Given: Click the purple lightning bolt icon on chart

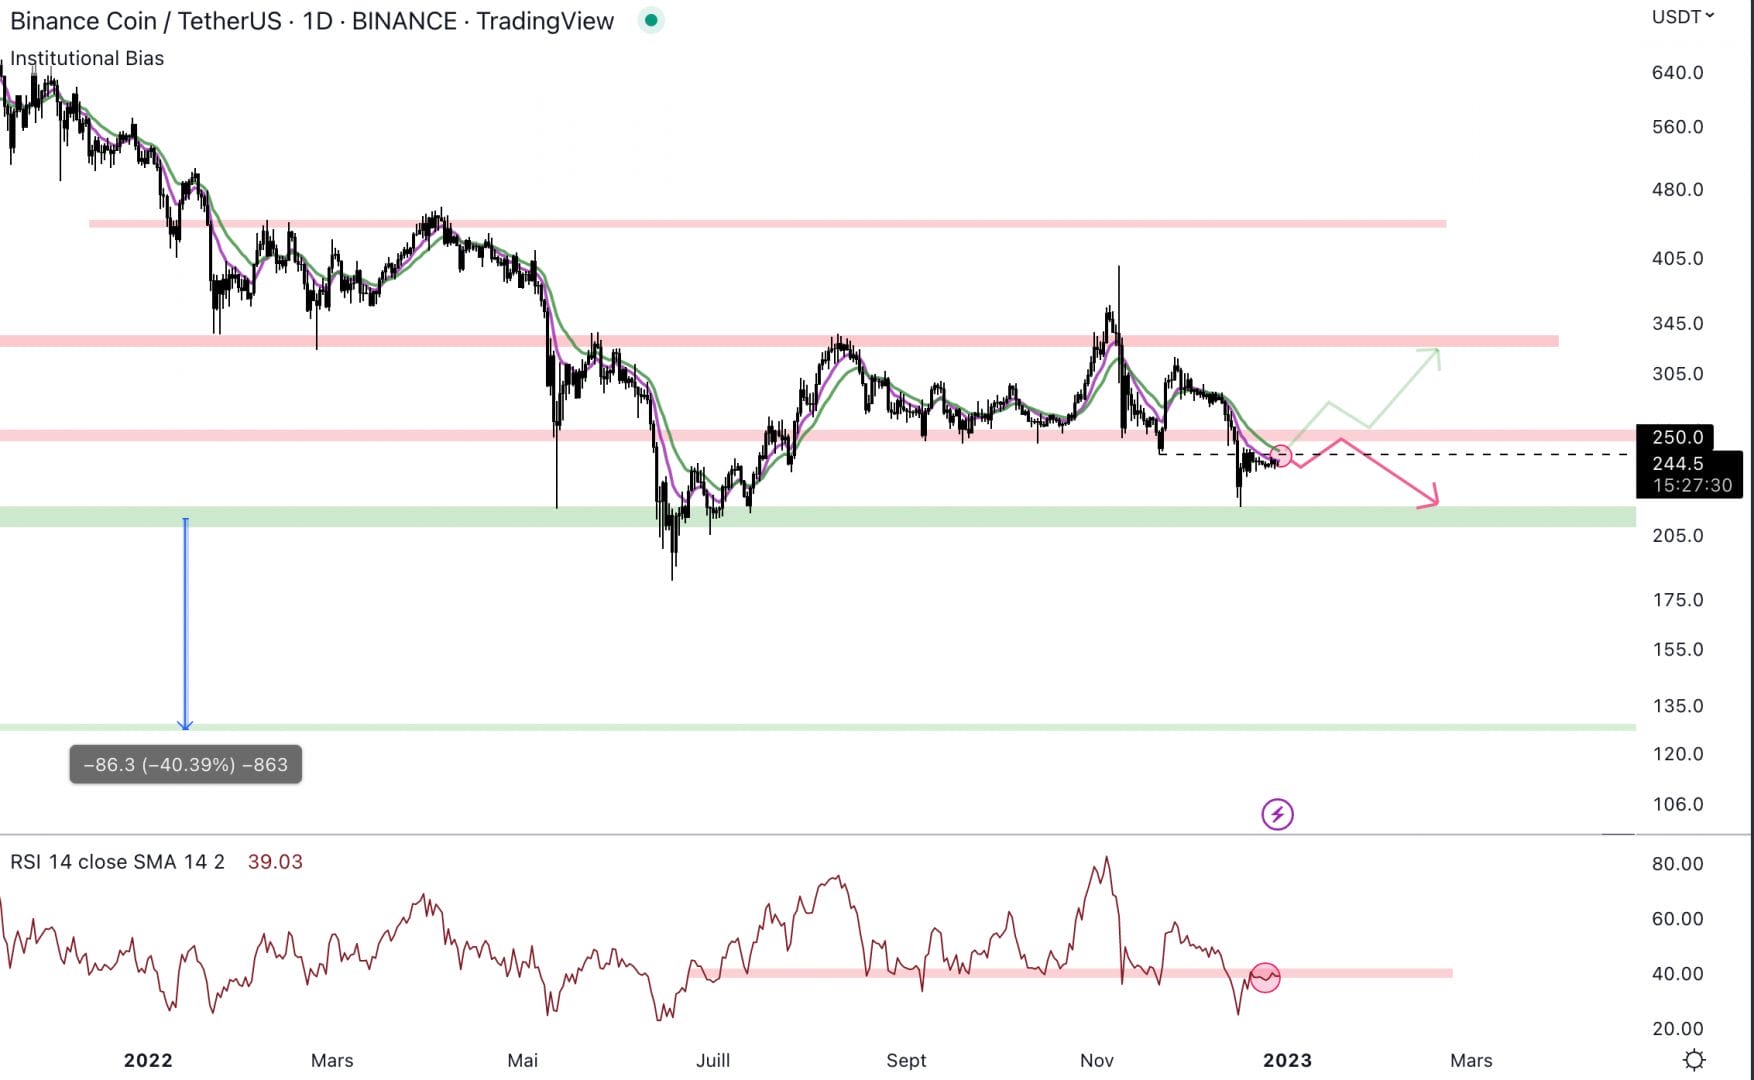Looking at the screenshot, I should coord(1278,815).
